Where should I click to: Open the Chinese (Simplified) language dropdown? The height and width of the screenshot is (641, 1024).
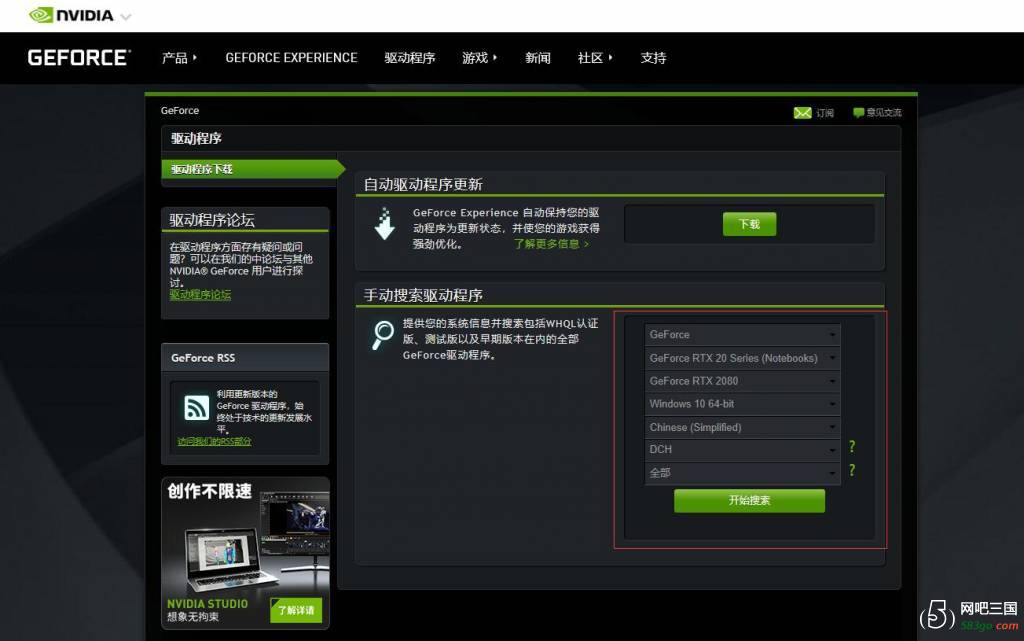tap(742, 427)
